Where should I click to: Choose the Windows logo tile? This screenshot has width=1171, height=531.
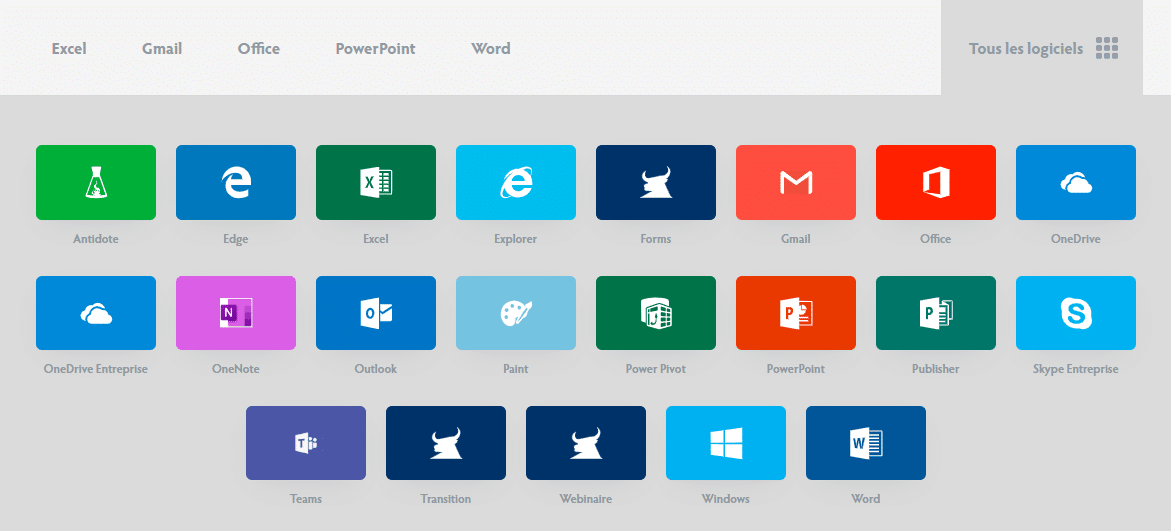point(726,443)
